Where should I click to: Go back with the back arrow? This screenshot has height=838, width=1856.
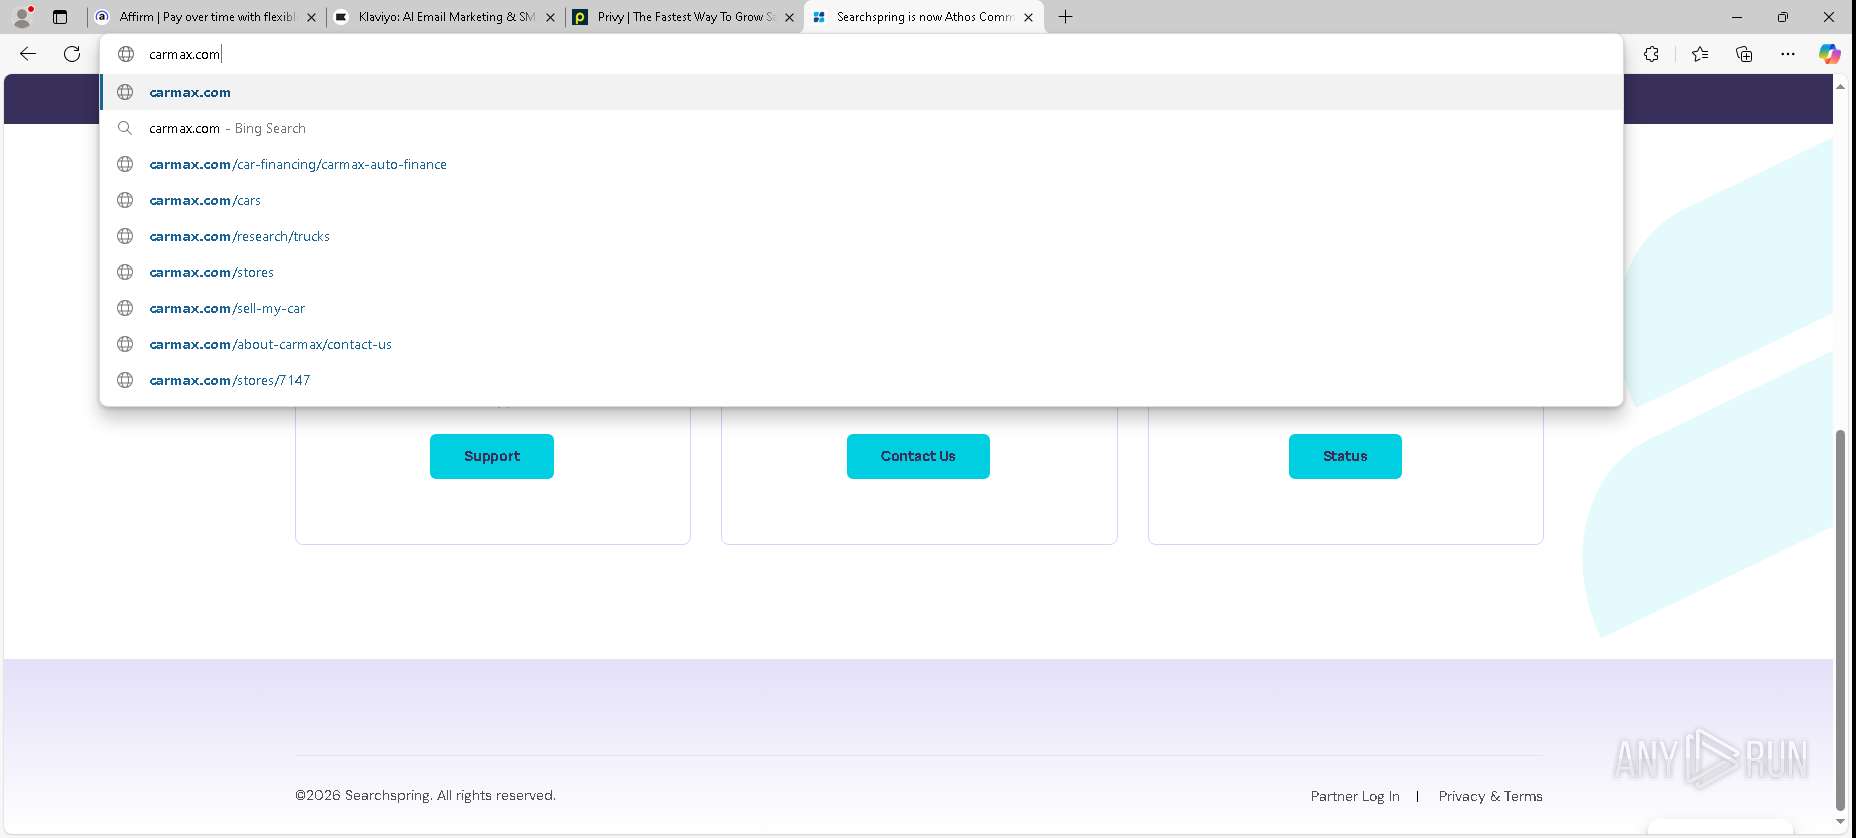[28, 54]
